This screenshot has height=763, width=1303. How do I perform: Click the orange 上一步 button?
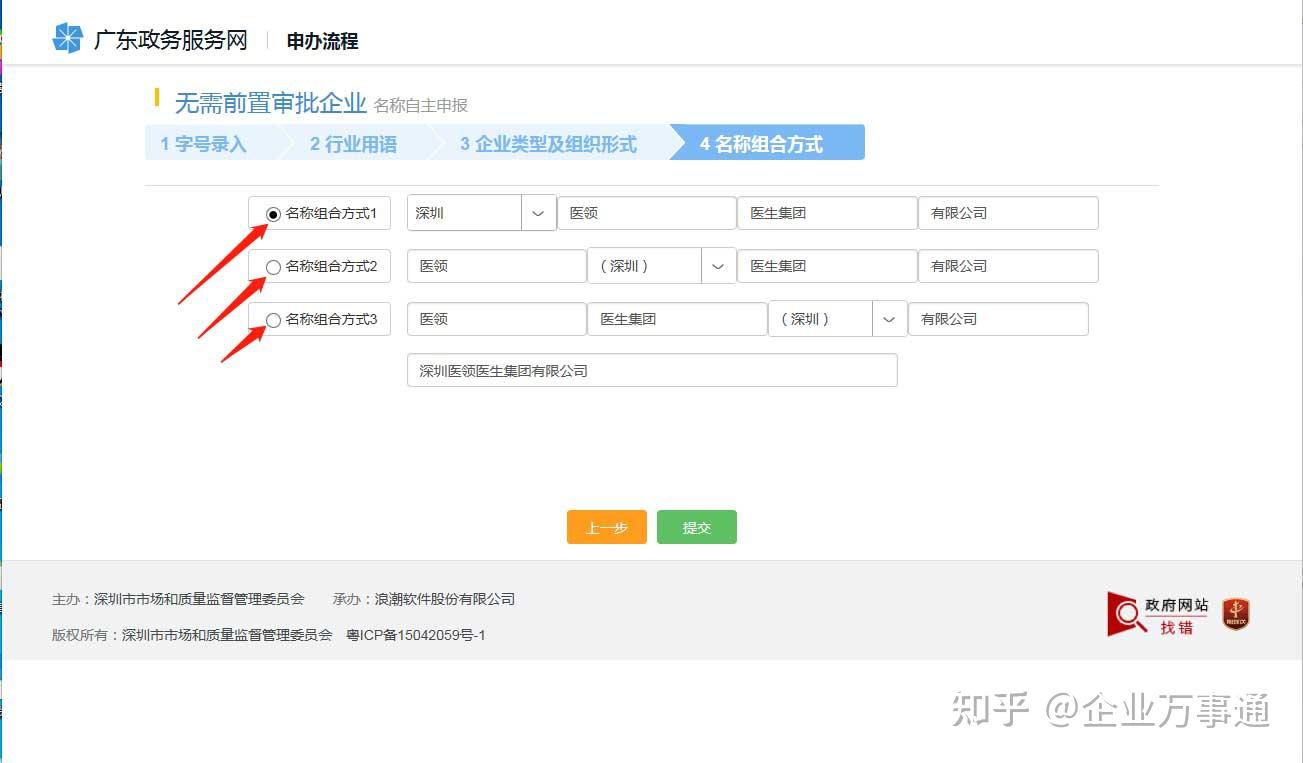[x=607, y=527]
